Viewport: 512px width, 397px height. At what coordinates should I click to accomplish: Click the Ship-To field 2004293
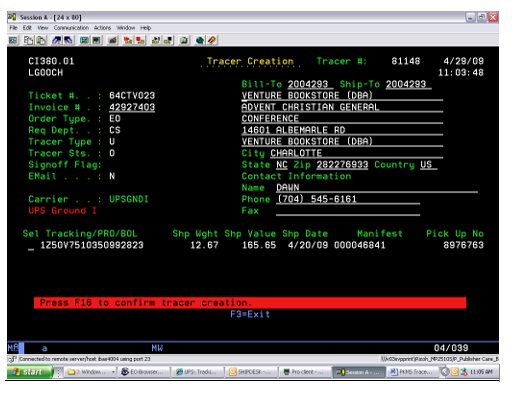click(408, 84)
